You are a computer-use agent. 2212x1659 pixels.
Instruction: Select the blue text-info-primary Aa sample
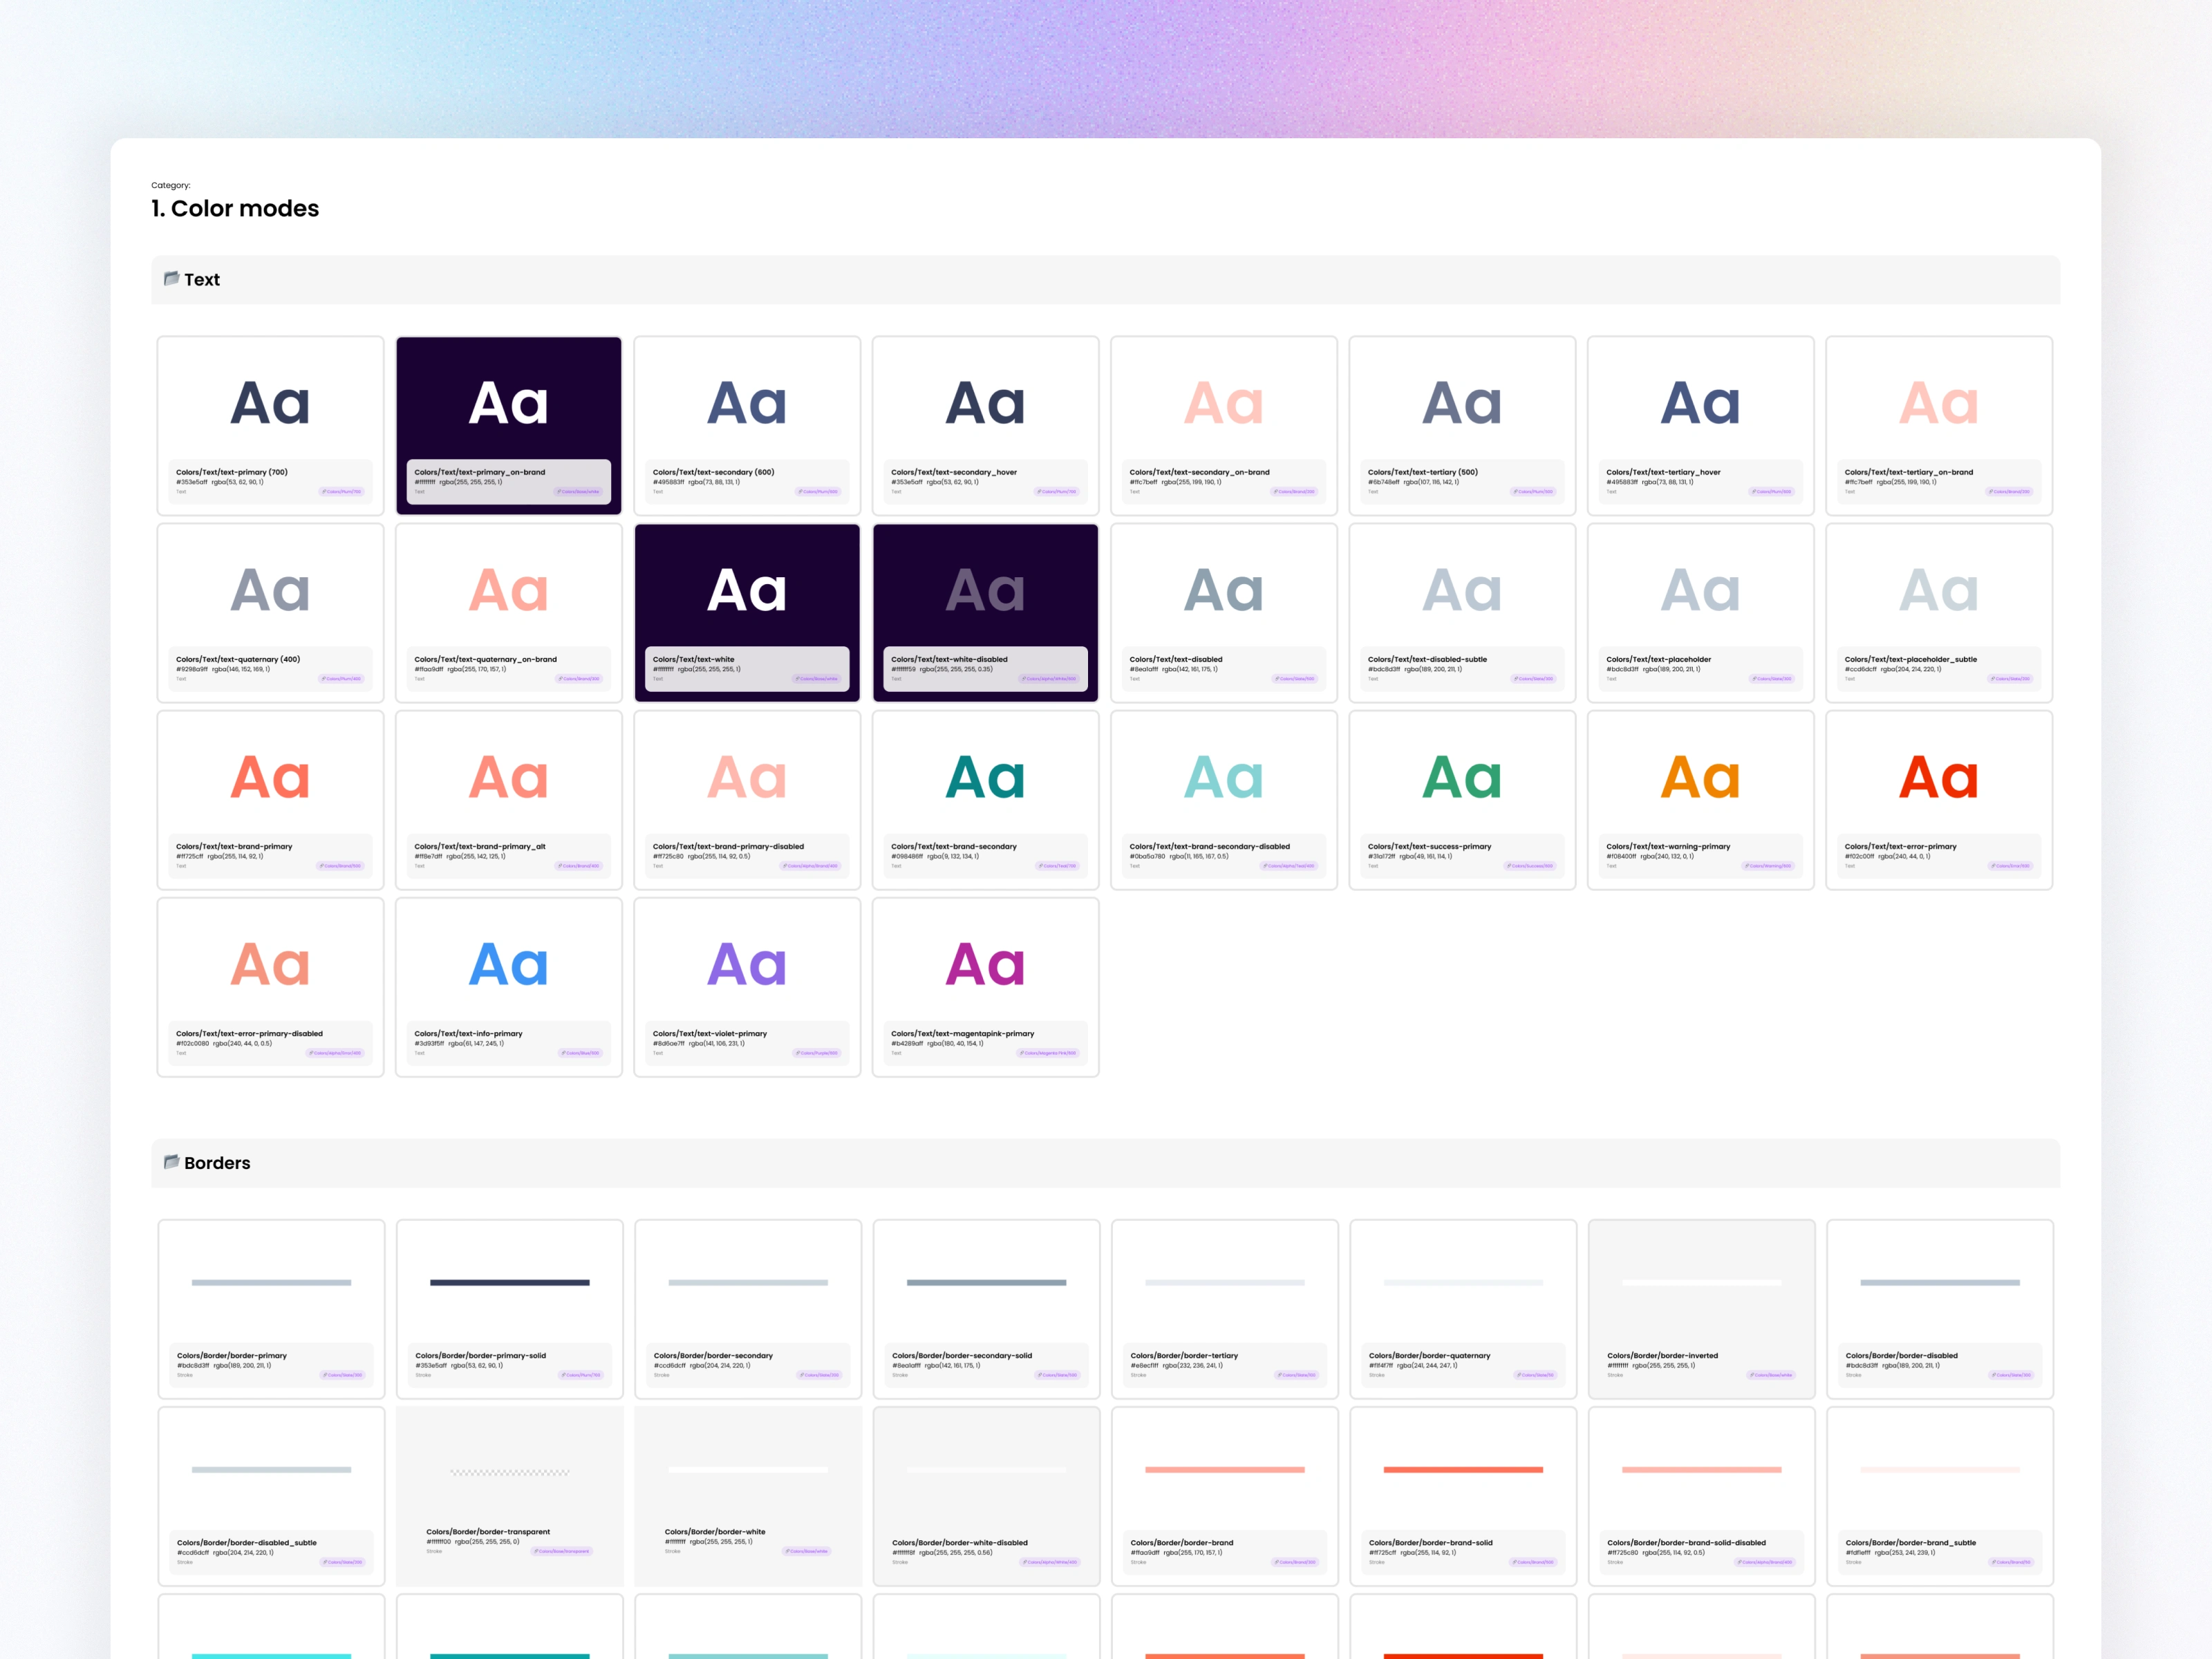pos(508,965)
